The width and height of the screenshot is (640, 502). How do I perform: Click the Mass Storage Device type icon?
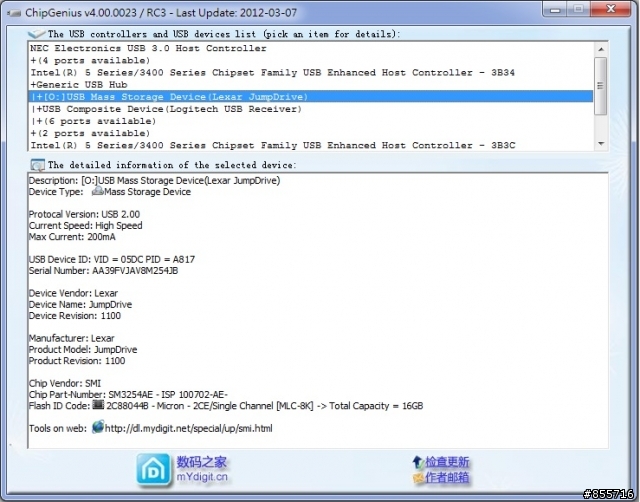98,191
